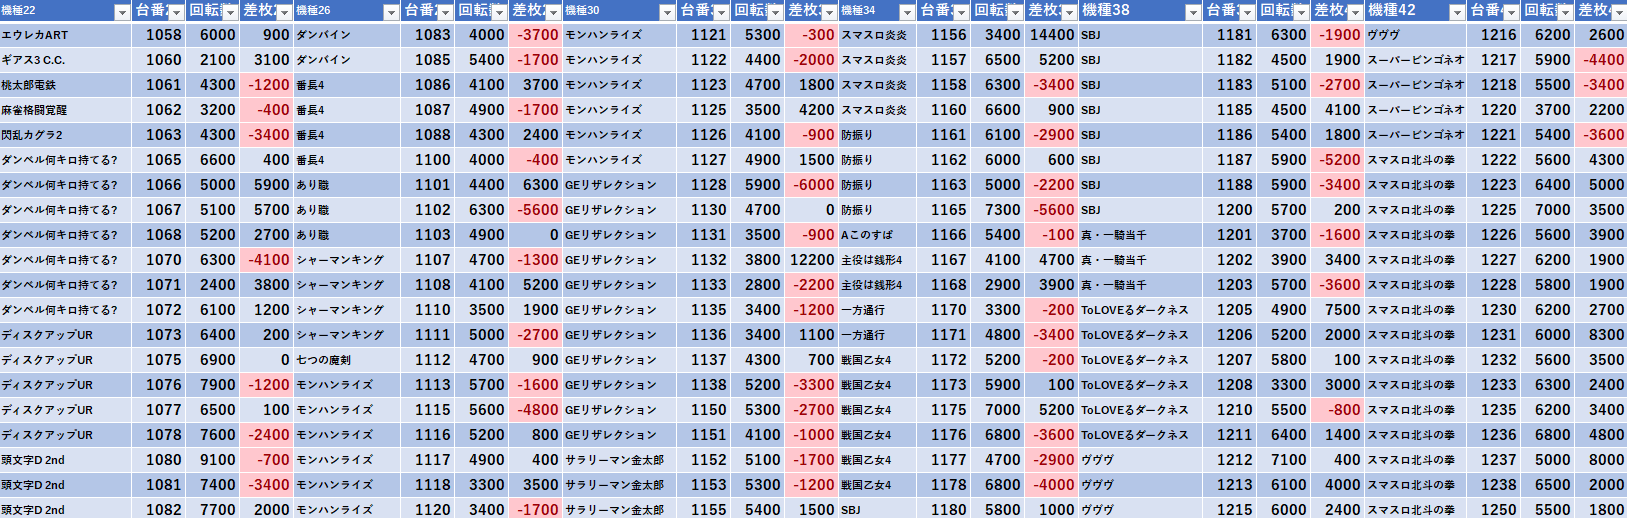The width and height of the screenshot is (1627, 518).
Task: Select ヴヴヴ cell in row 1216
Action: tap(1416, 35)
